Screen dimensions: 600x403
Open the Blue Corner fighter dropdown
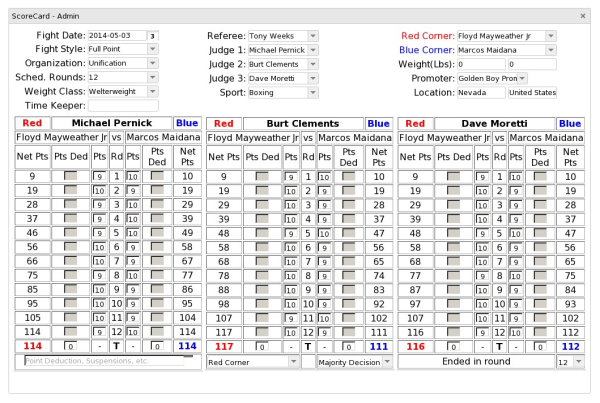pyautogui.click(x=551, y=50)
